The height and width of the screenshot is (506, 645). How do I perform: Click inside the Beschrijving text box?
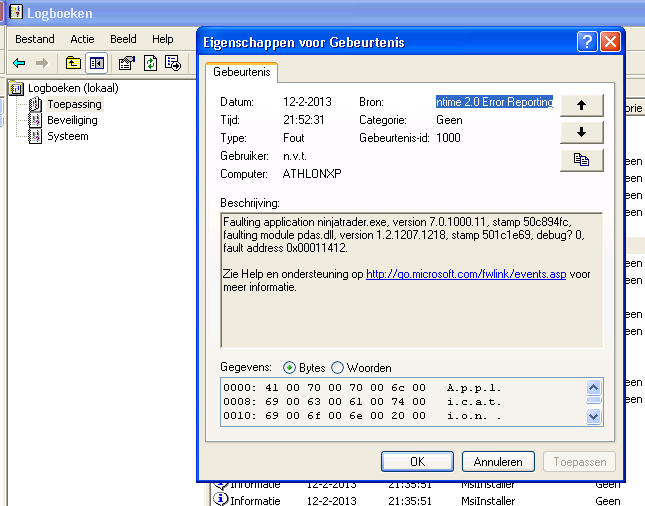coord(412,280)
